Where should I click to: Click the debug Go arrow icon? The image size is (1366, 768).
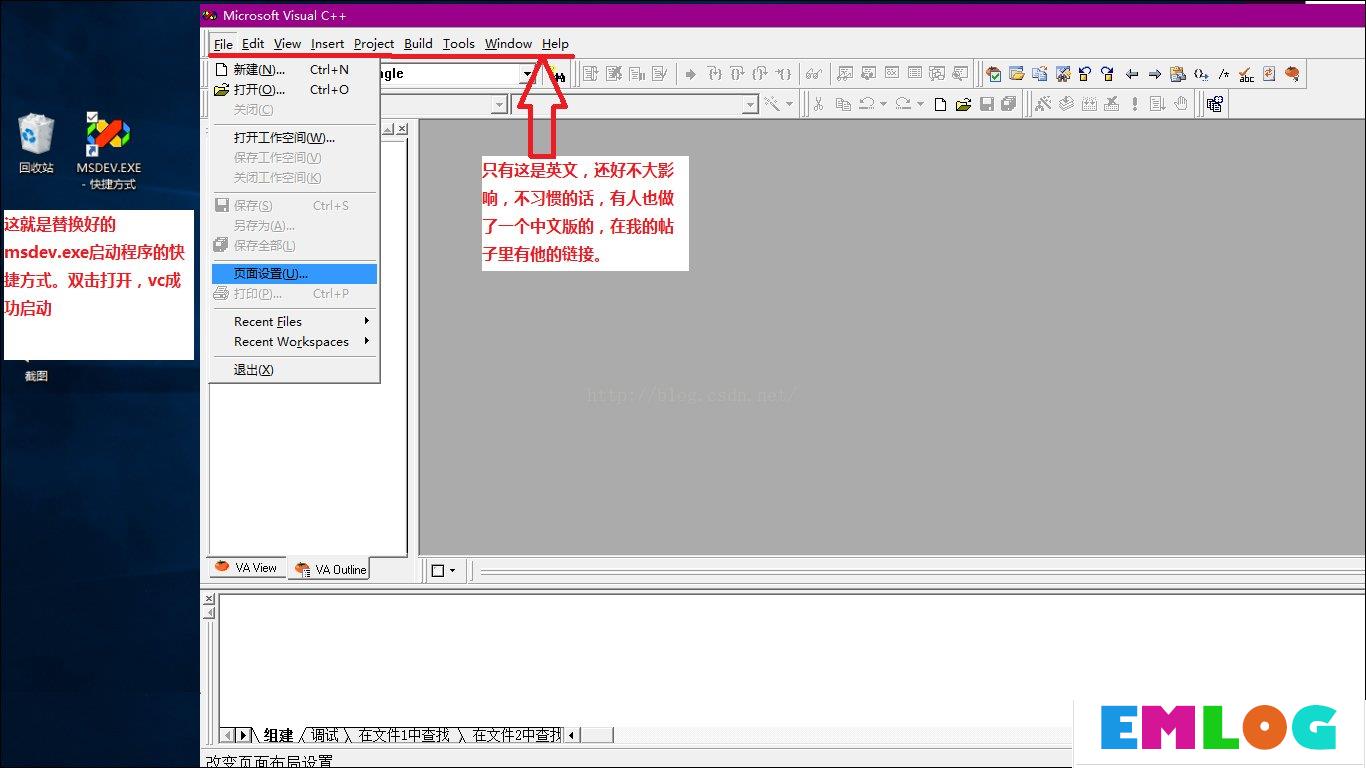tap(690, 74)
